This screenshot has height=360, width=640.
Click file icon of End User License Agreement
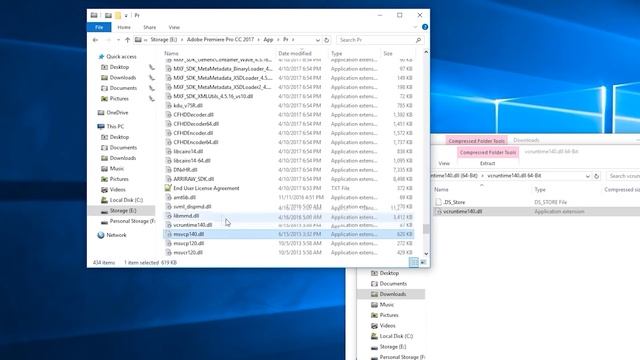coord(168,188)
